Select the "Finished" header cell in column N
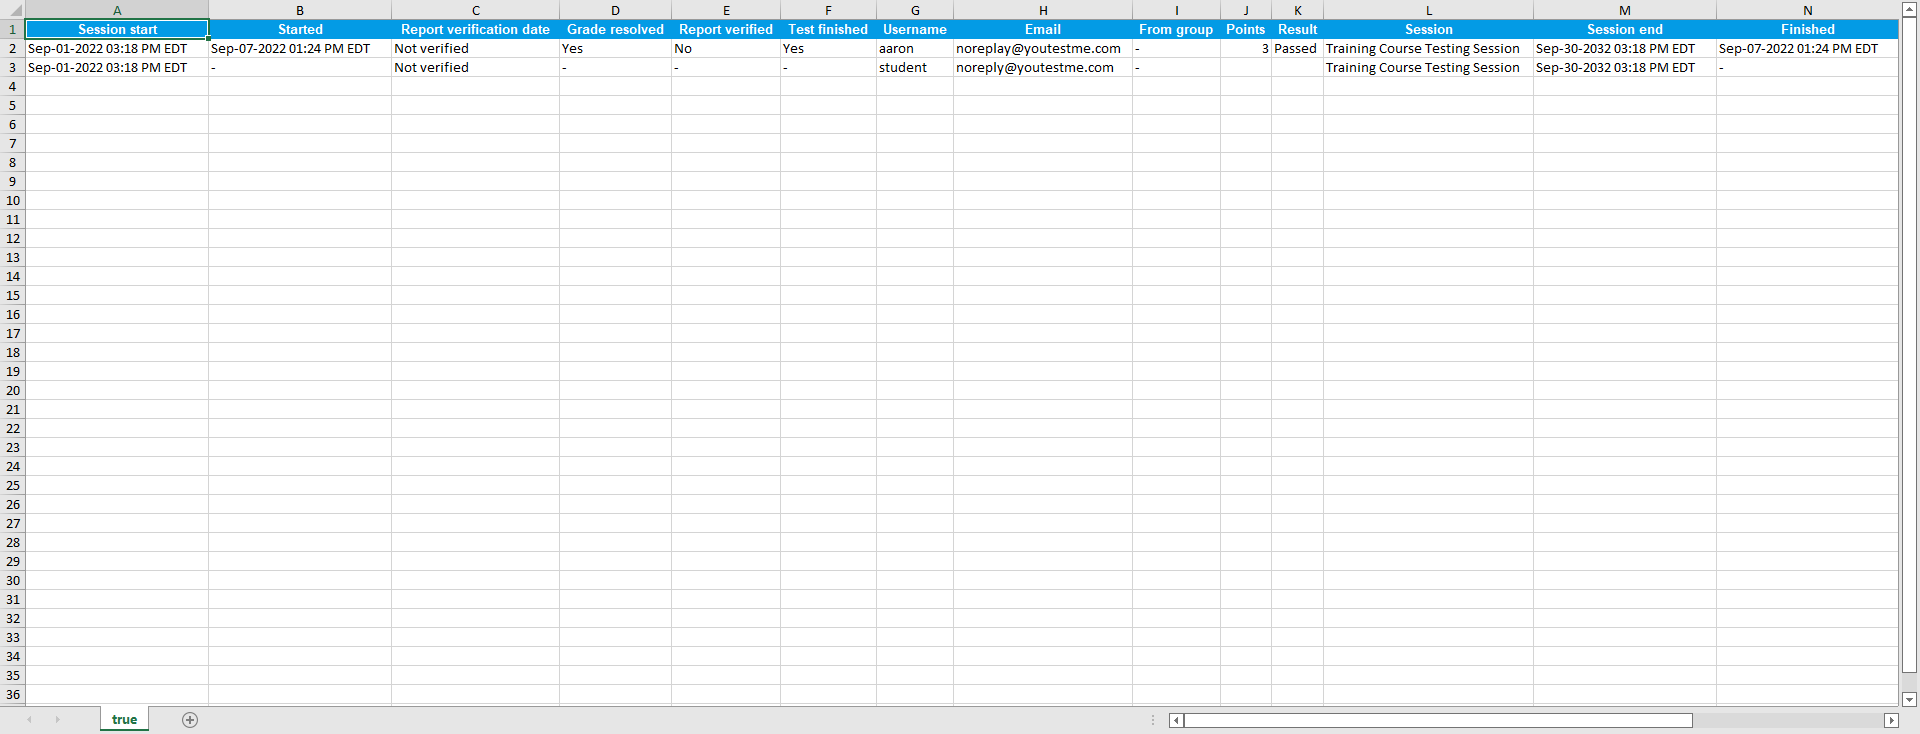The width and height of the screenshot is (1920, 734). (1808, 29)
